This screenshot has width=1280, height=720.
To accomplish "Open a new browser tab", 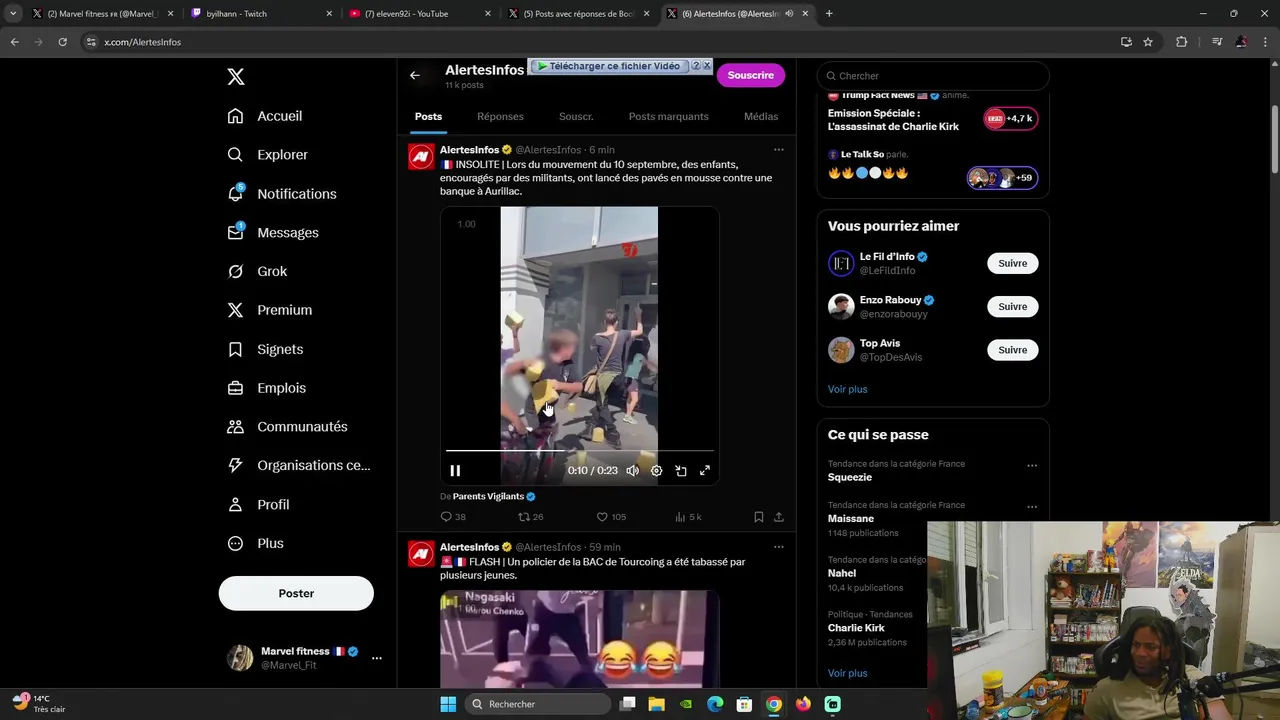I will pos(829,14).
